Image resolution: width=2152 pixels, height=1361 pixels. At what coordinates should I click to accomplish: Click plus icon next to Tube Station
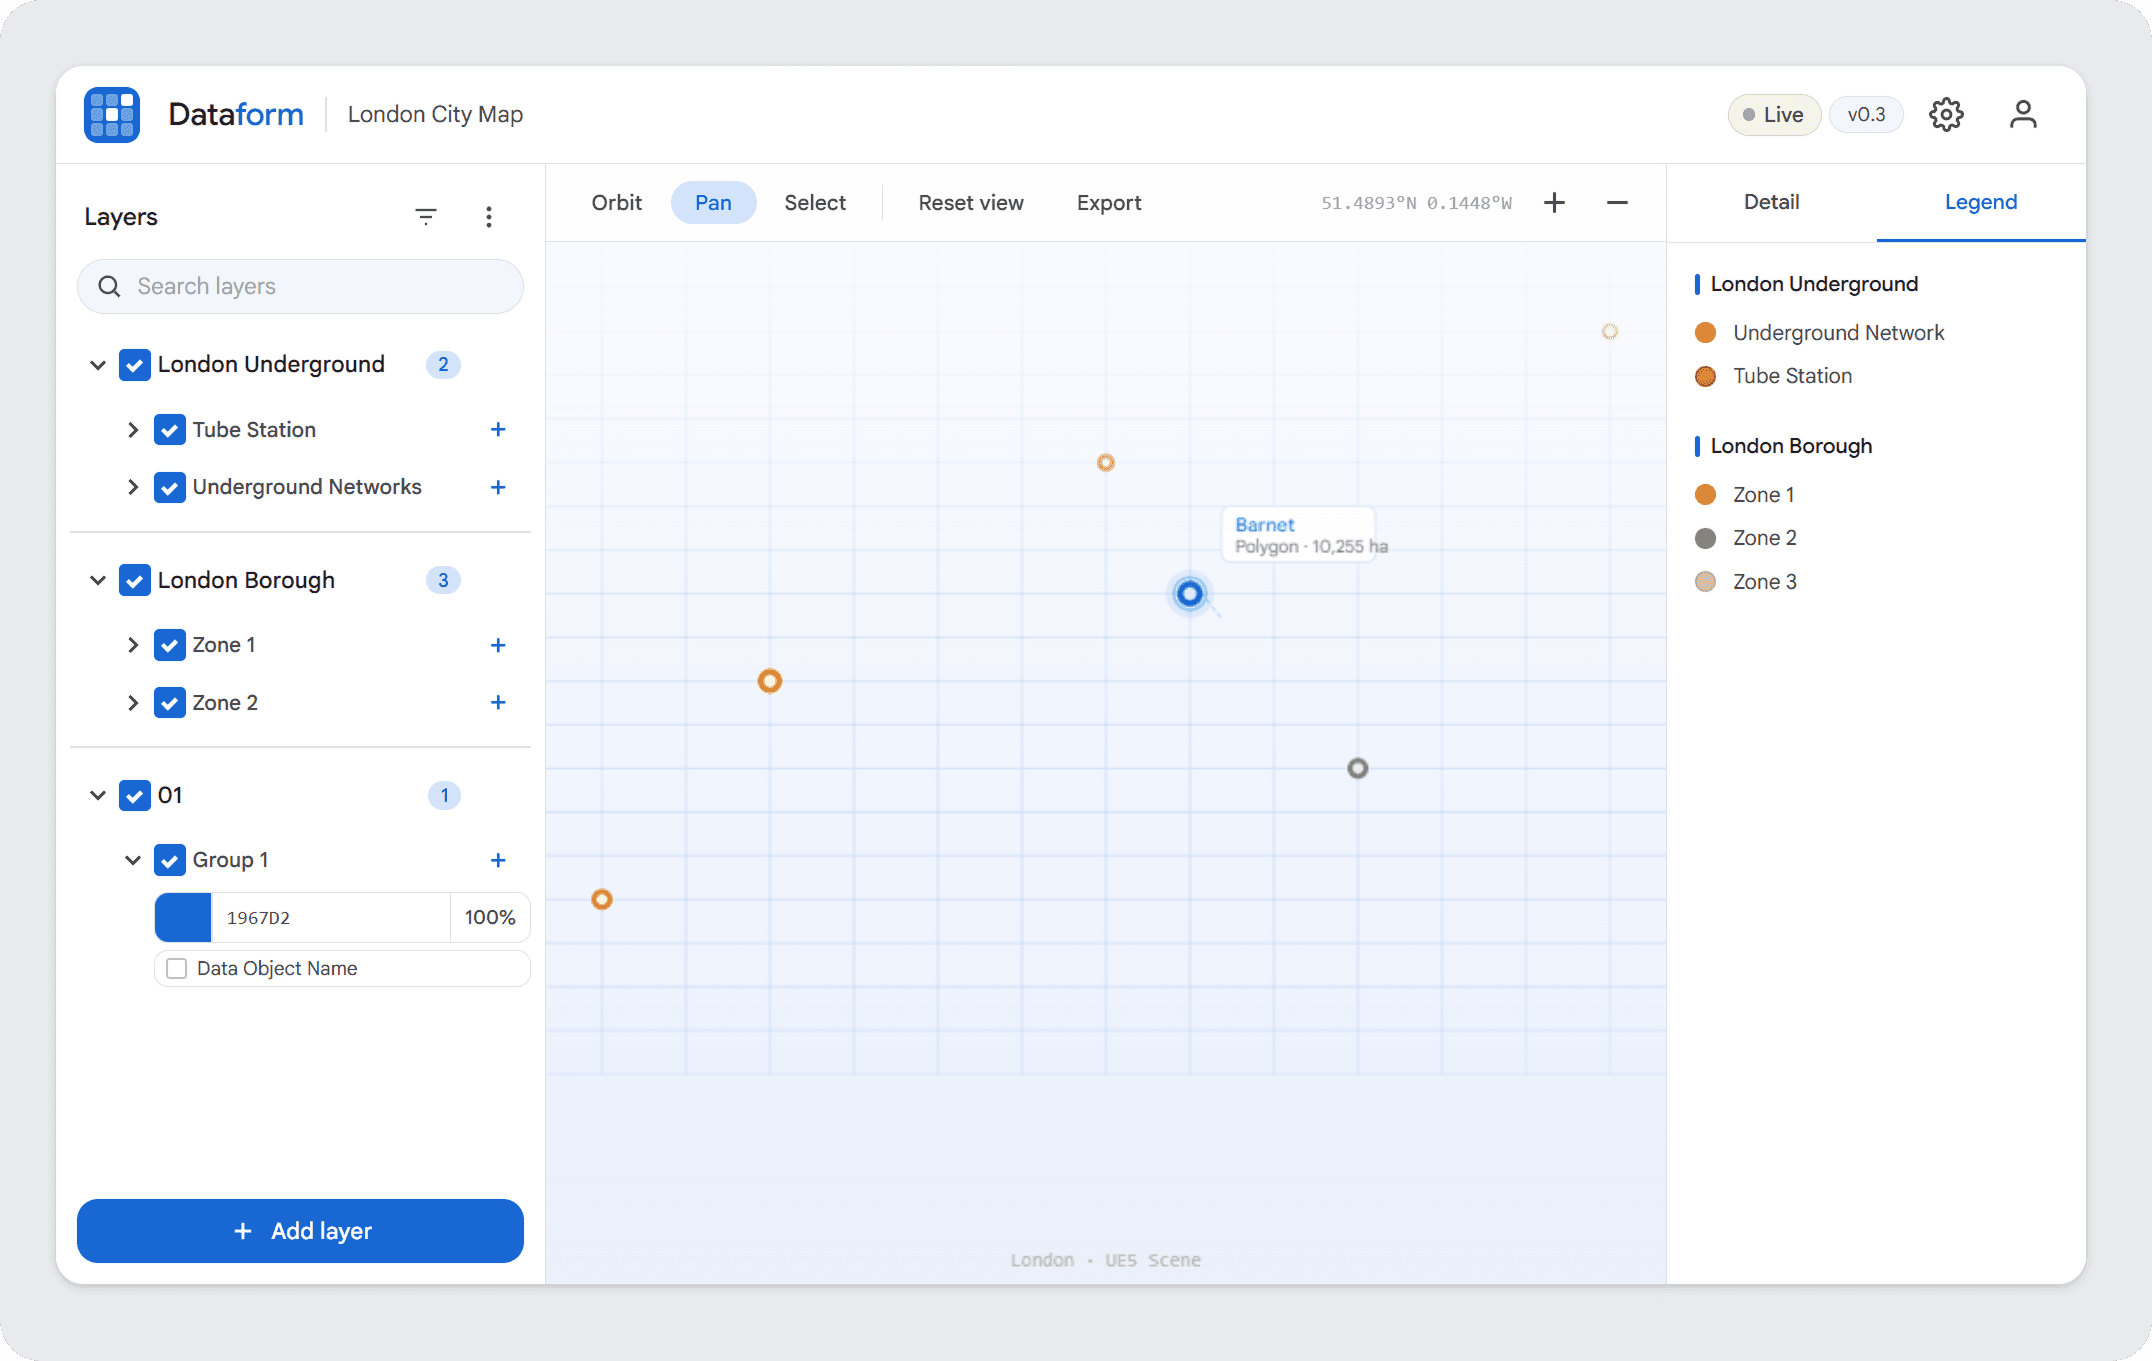coord(498,430)
